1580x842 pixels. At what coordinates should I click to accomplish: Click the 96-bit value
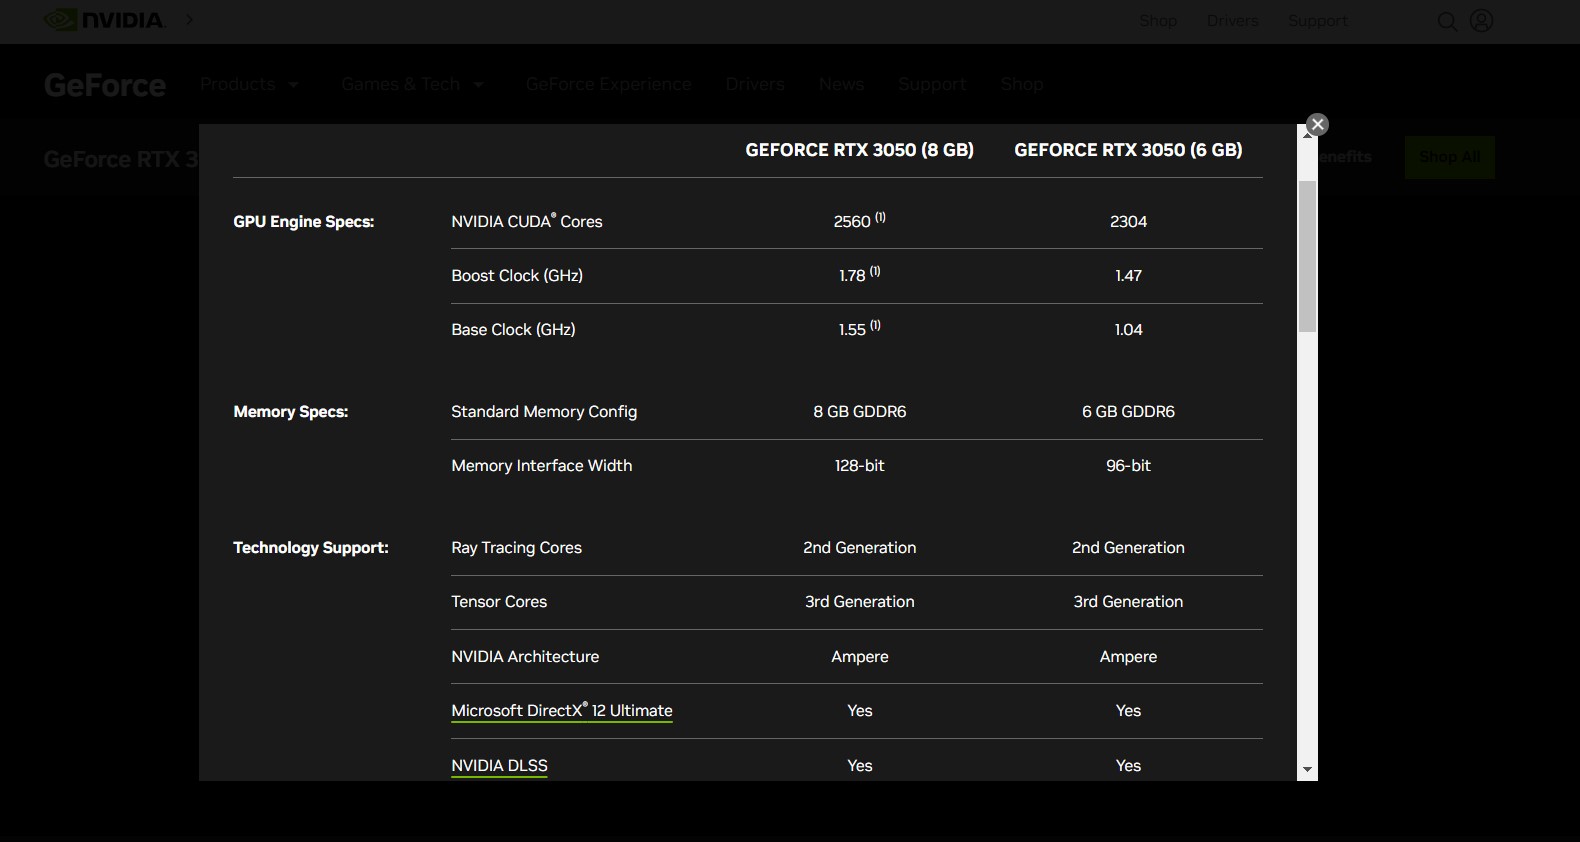coord(1128,466)
